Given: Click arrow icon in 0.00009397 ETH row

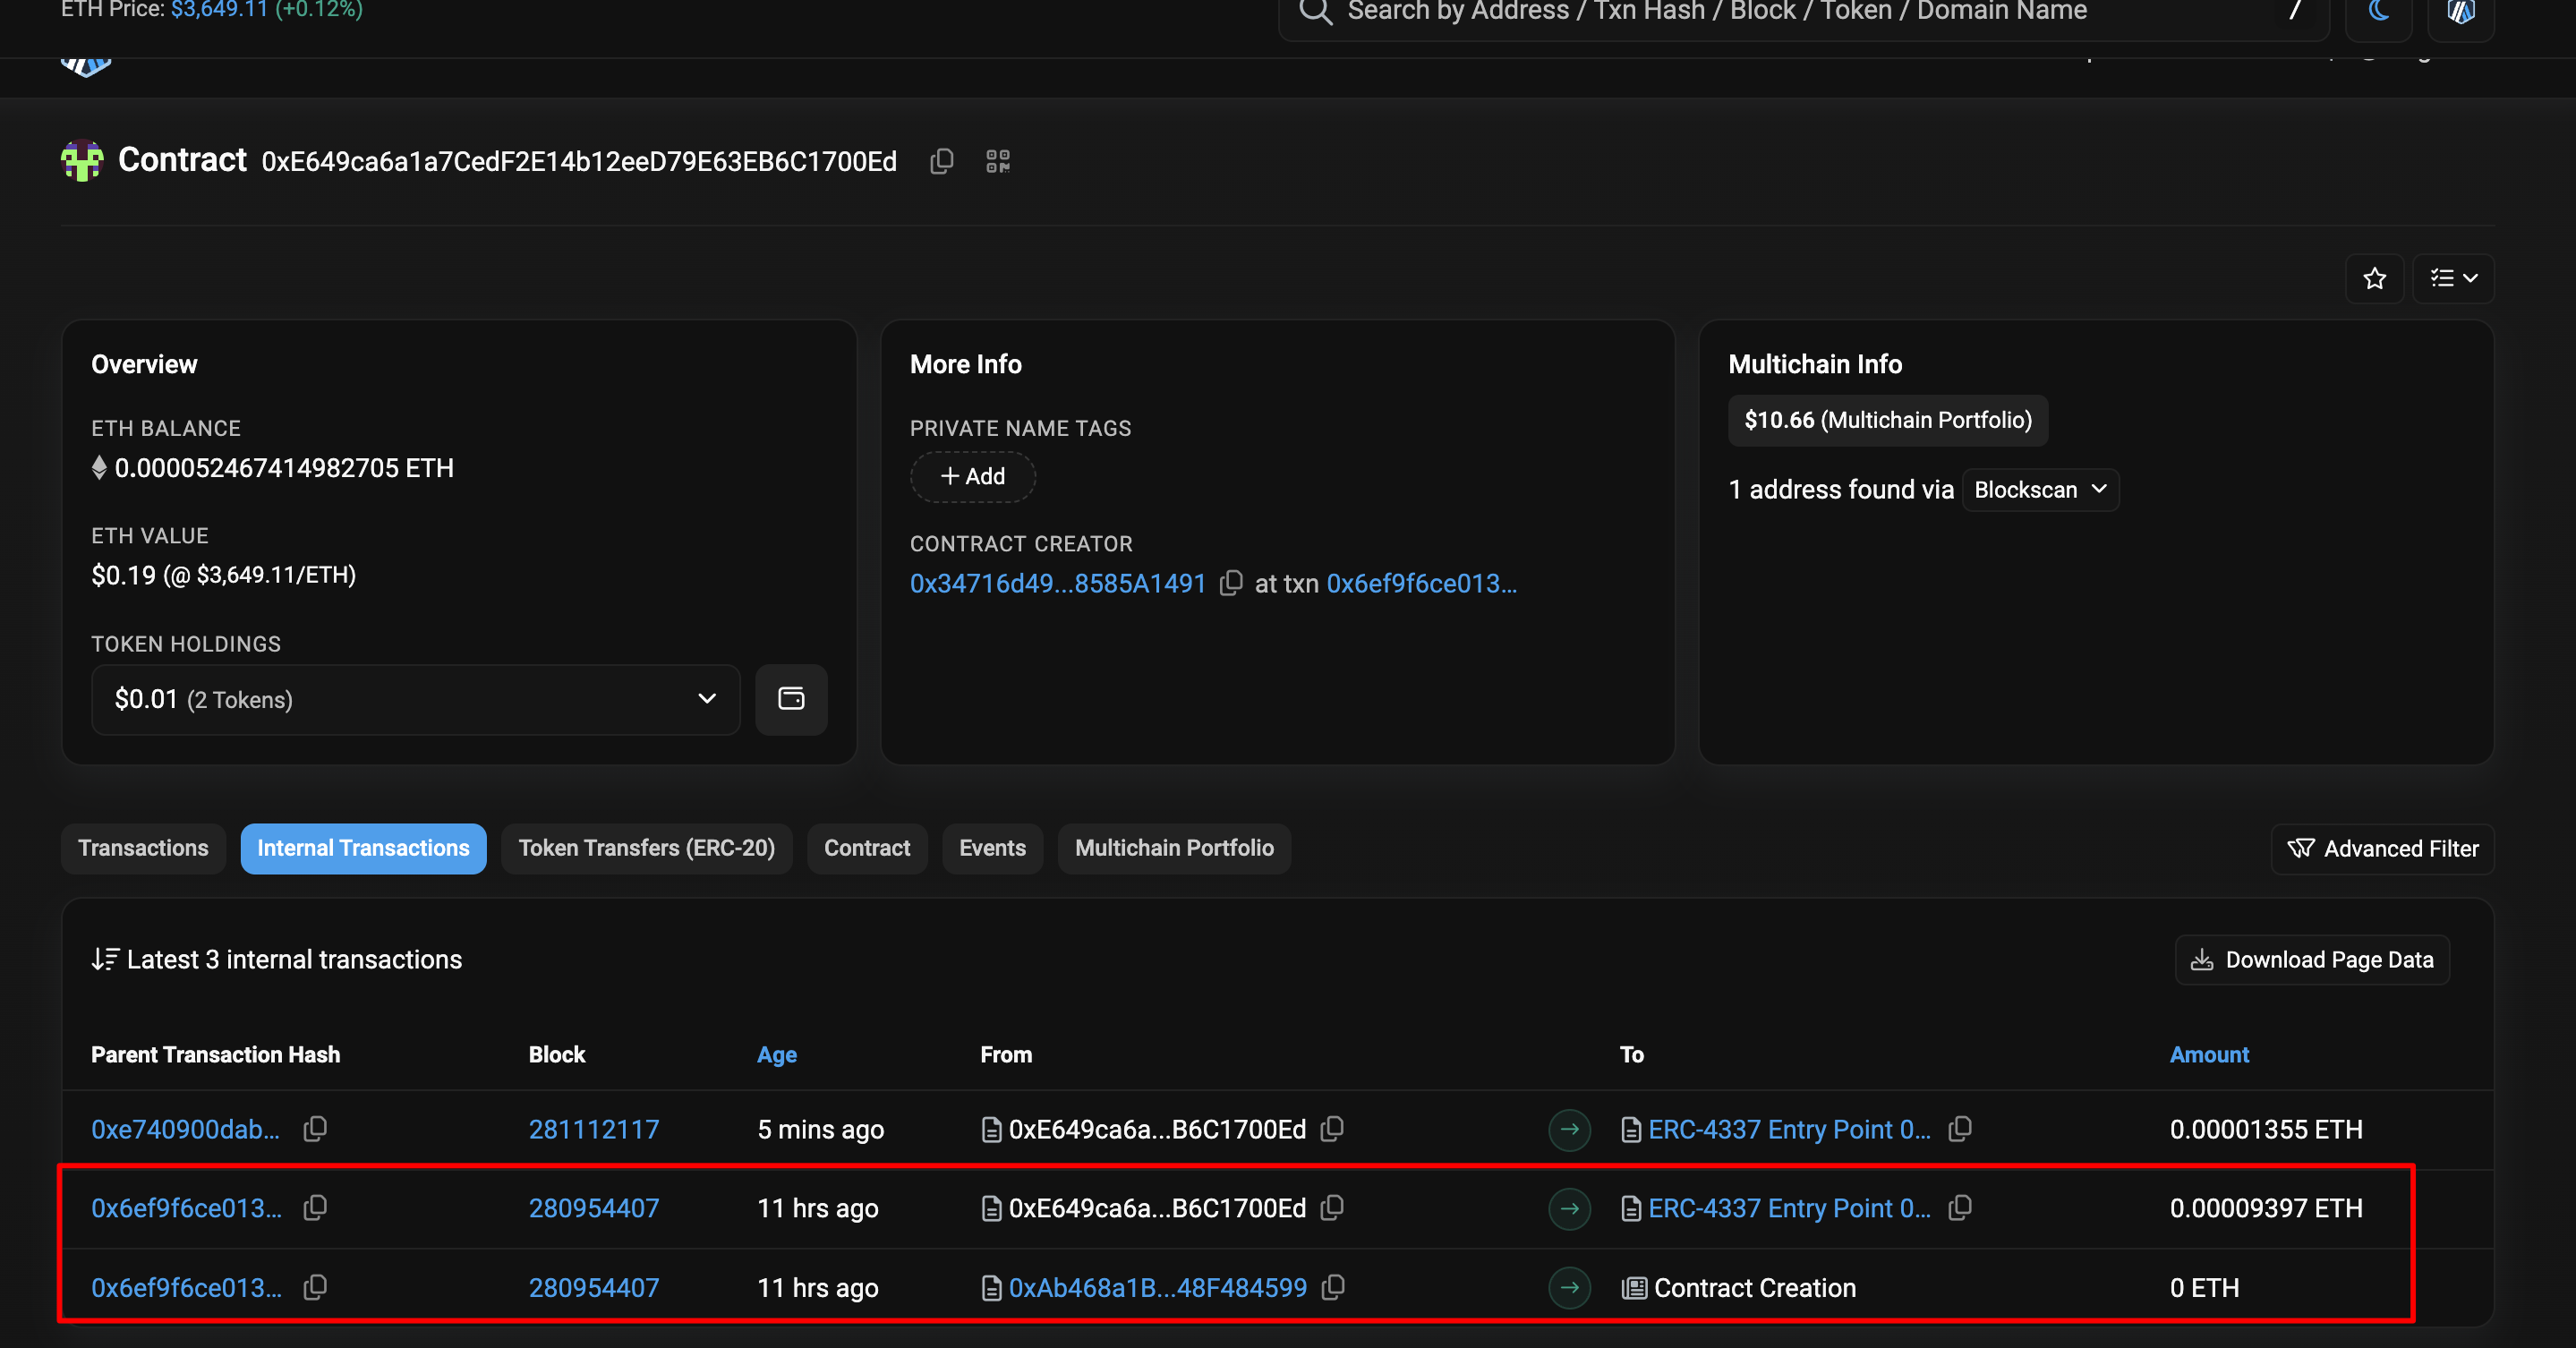Looking at the screenshot, I should 1569,1209.
